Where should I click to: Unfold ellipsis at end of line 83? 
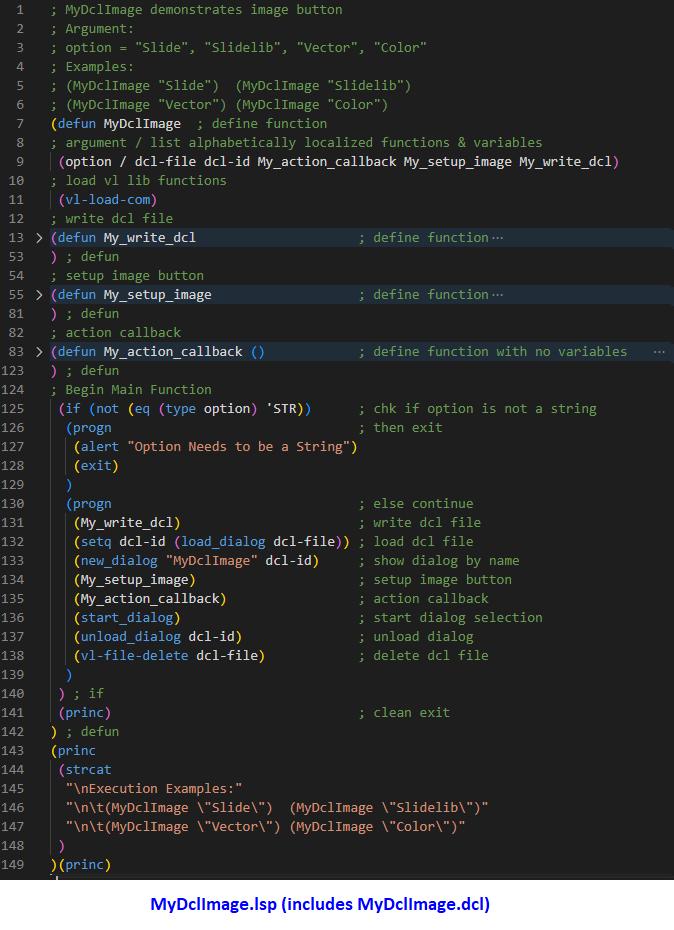(x=659, y=352)
